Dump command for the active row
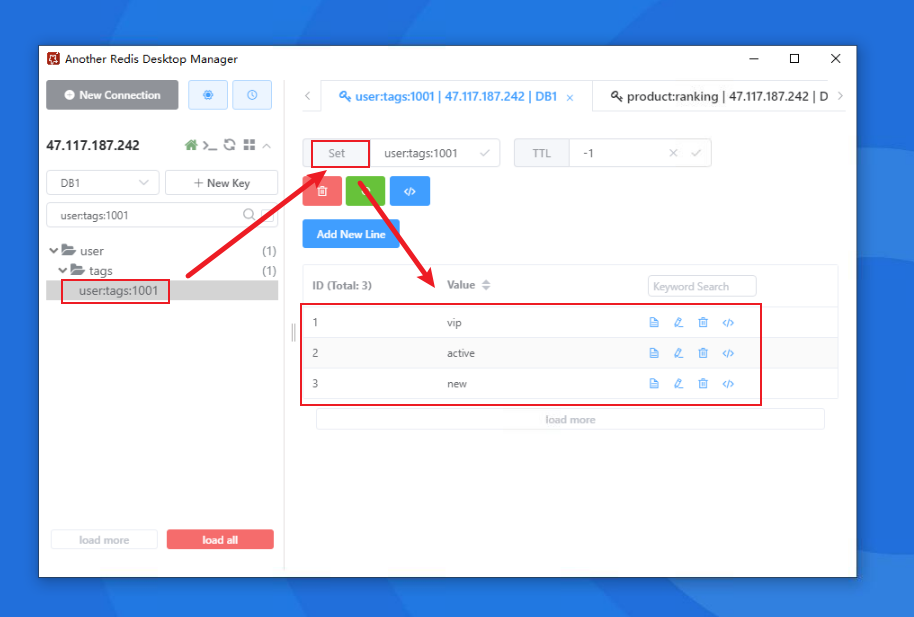This screenshot has height=617, width=914. point(728,353)
